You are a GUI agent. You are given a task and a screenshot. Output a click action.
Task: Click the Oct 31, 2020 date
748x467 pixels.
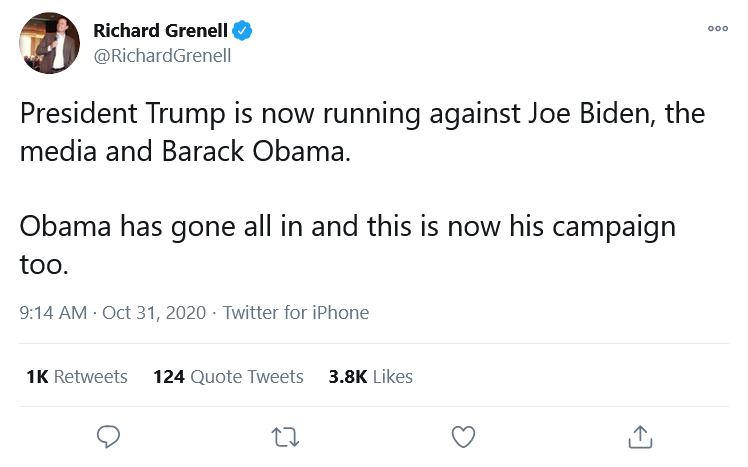154,313
